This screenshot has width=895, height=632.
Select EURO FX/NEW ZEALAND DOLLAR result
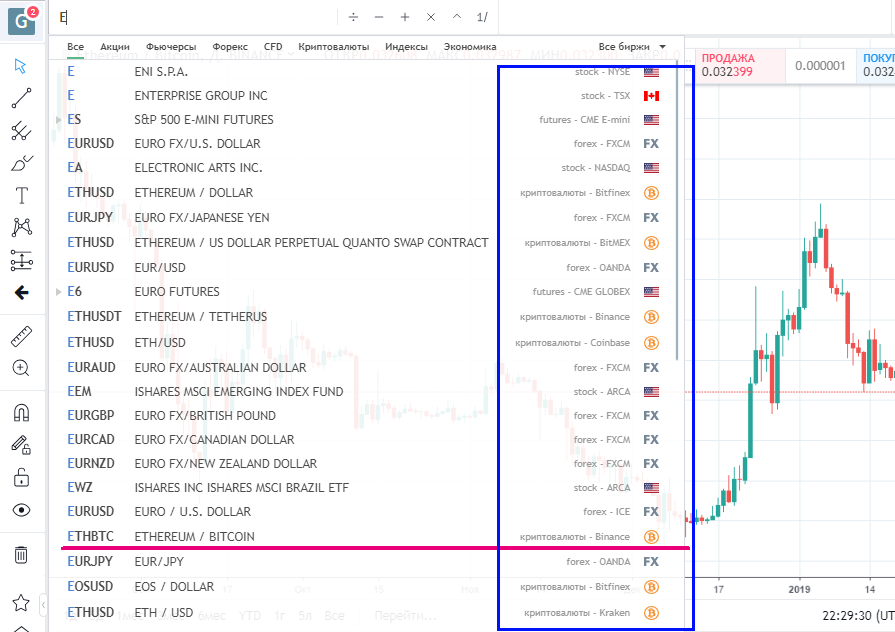click(x=365, y=464)
